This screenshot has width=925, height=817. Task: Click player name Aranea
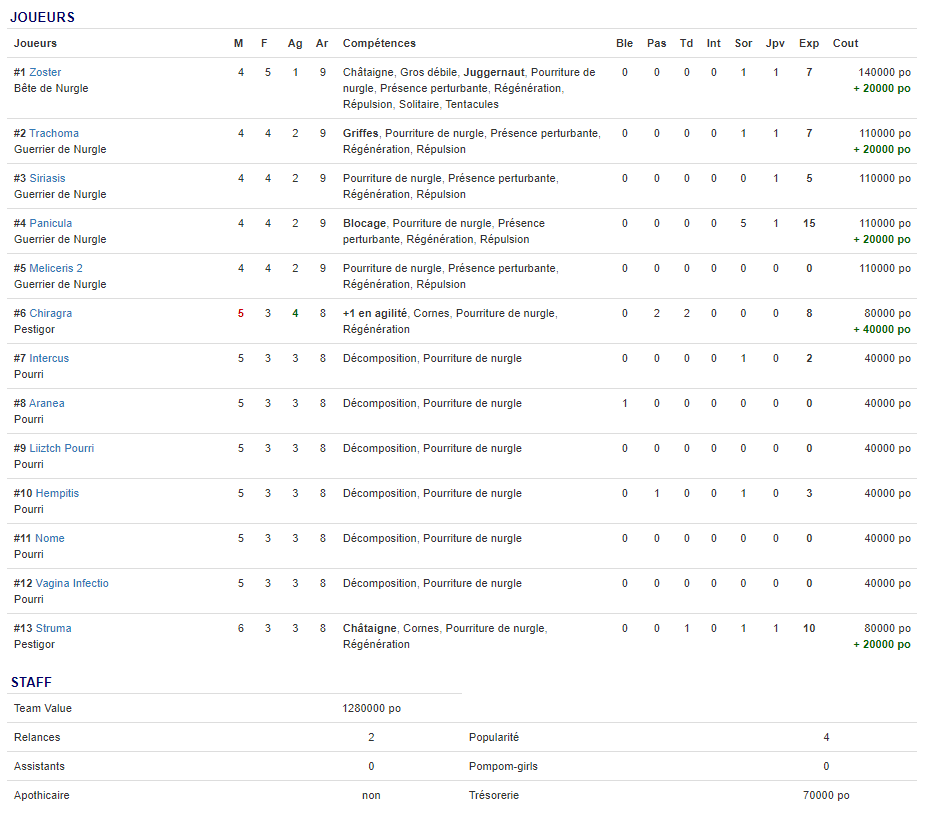[x=46, y=403]
